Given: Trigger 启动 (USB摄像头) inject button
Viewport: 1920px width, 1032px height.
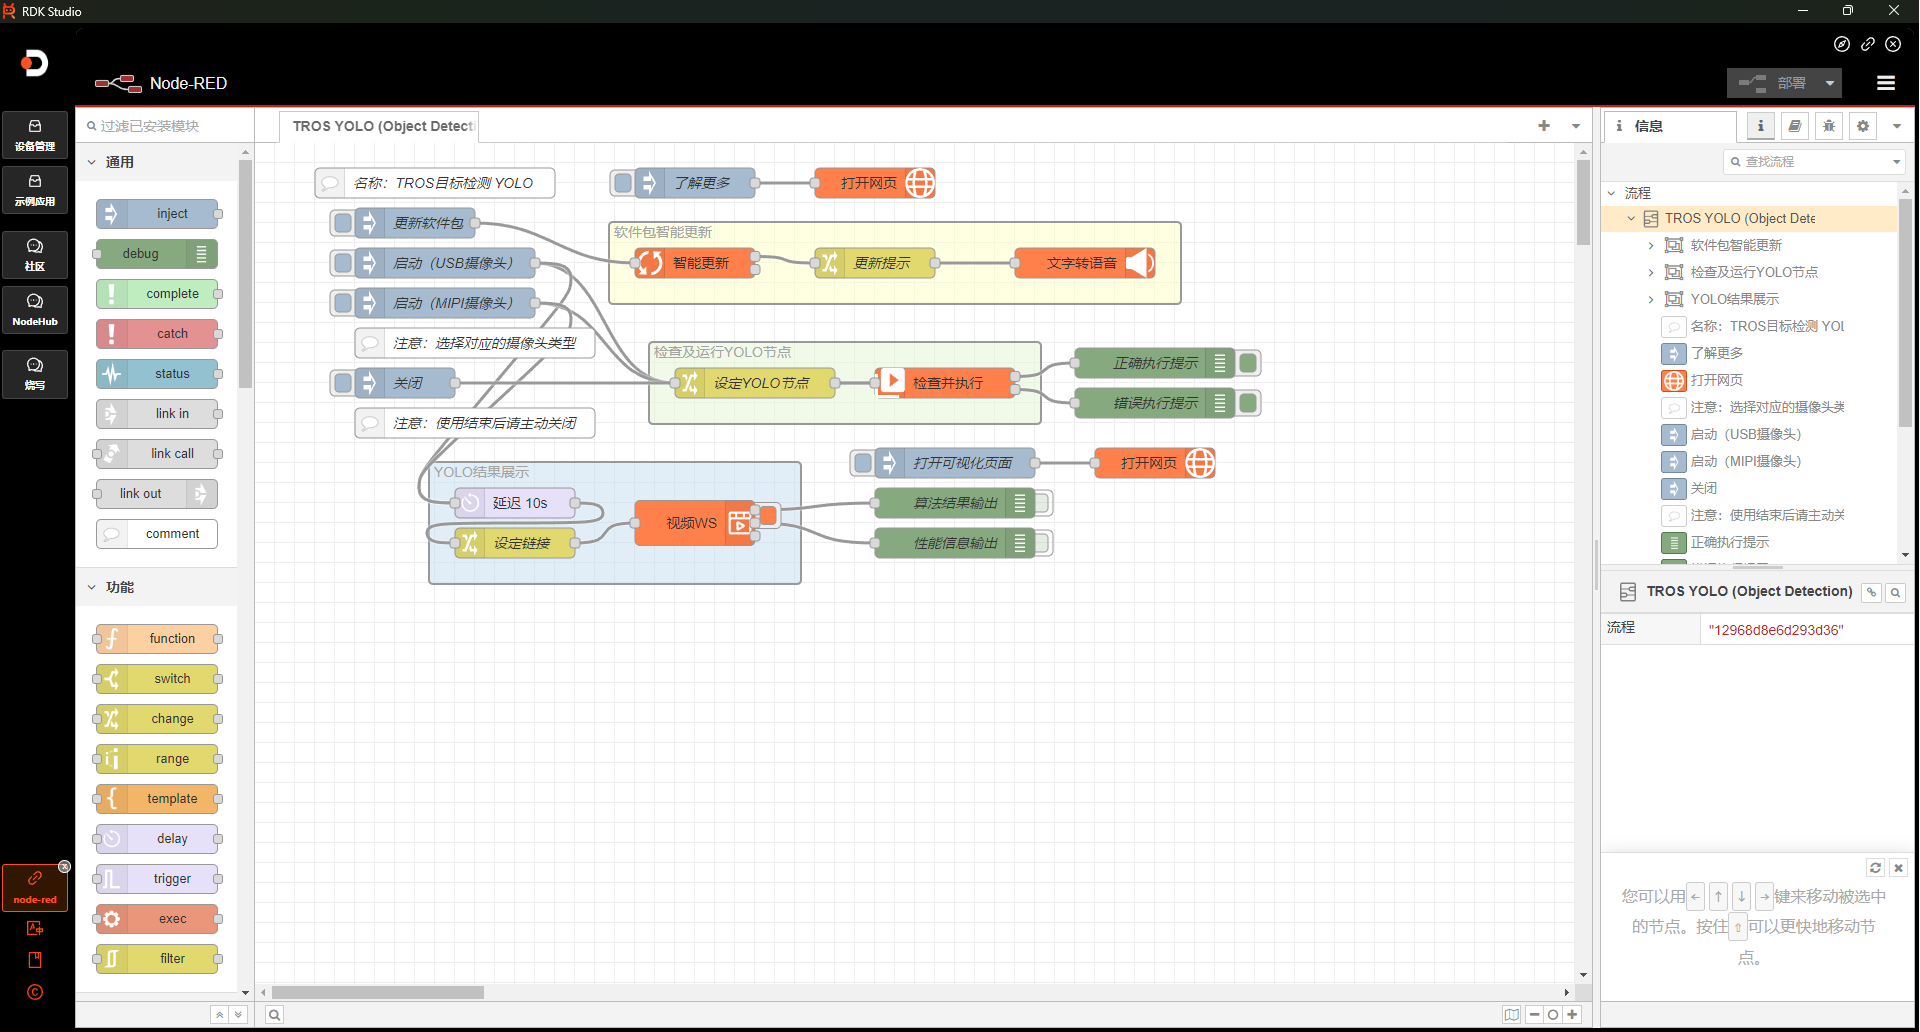Looking at the screenshot, I should tap(343, 263).
